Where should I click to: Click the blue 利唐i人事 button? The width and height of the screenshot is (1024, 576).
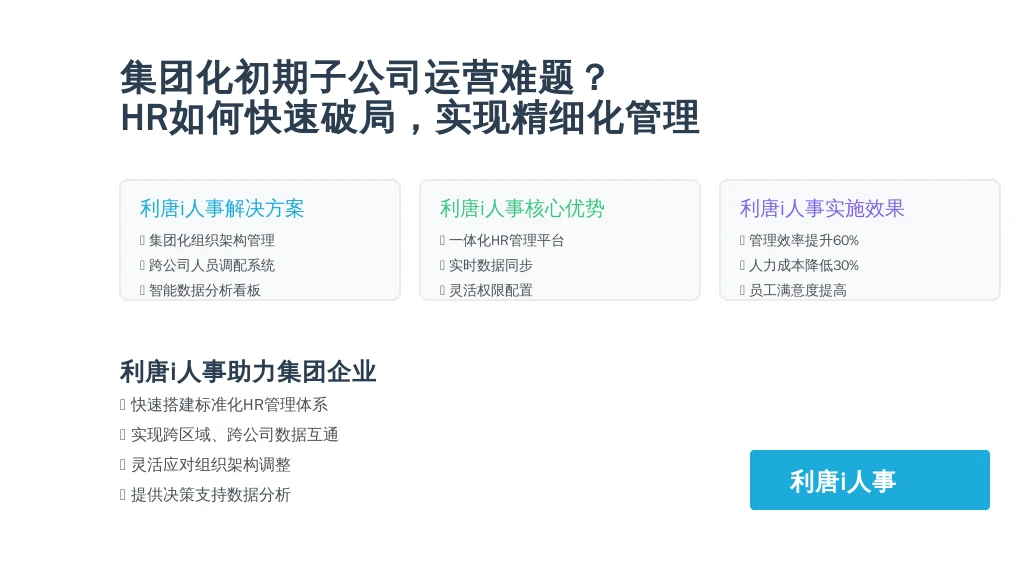click(x=869, y=480)
